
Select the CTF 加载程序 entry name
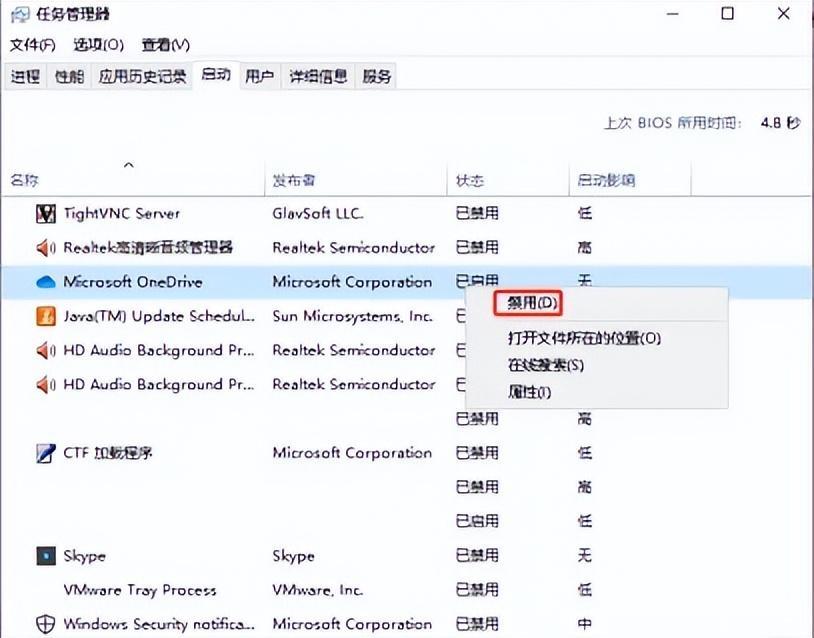(x=107, y=453)
